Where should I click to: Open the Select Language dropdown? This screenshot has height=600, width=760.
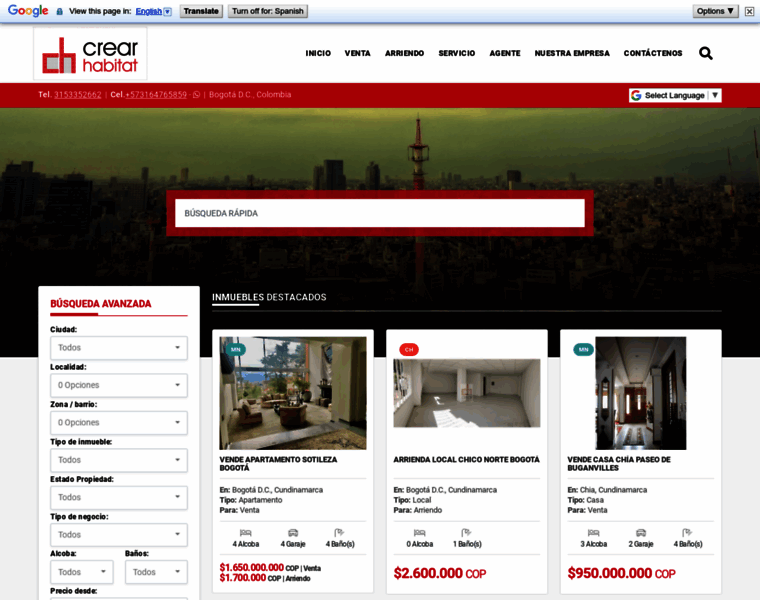tap(675, 95)
